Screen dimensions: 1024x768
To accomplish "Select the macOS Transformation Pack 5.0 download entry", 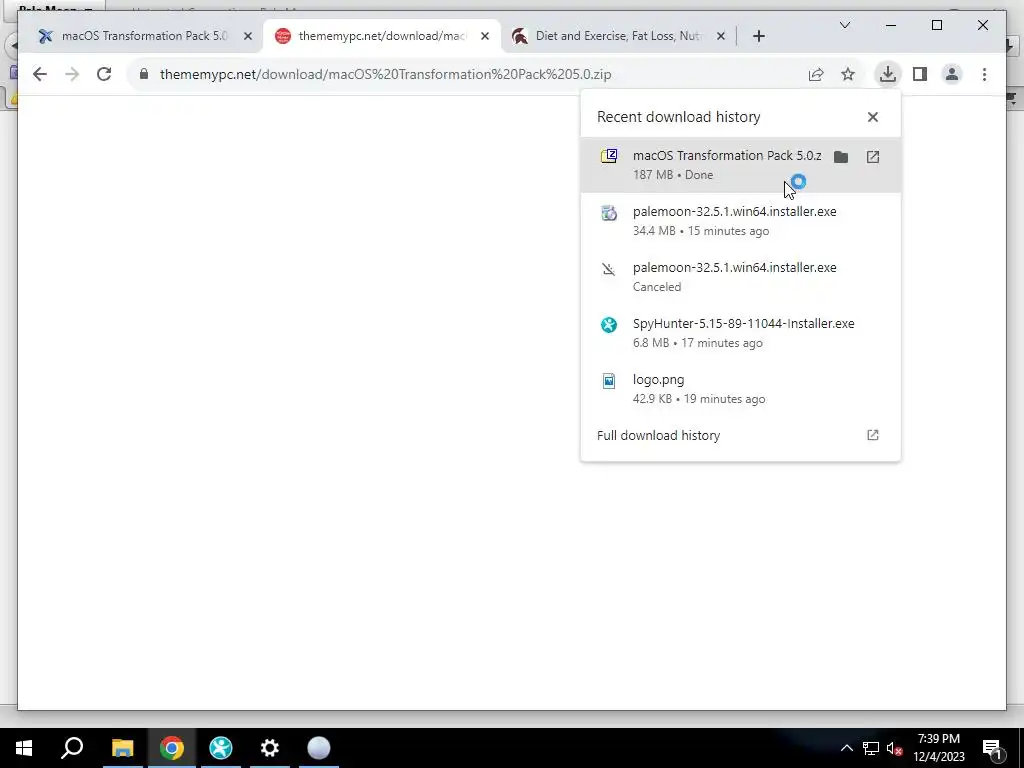I will [741, 165].
